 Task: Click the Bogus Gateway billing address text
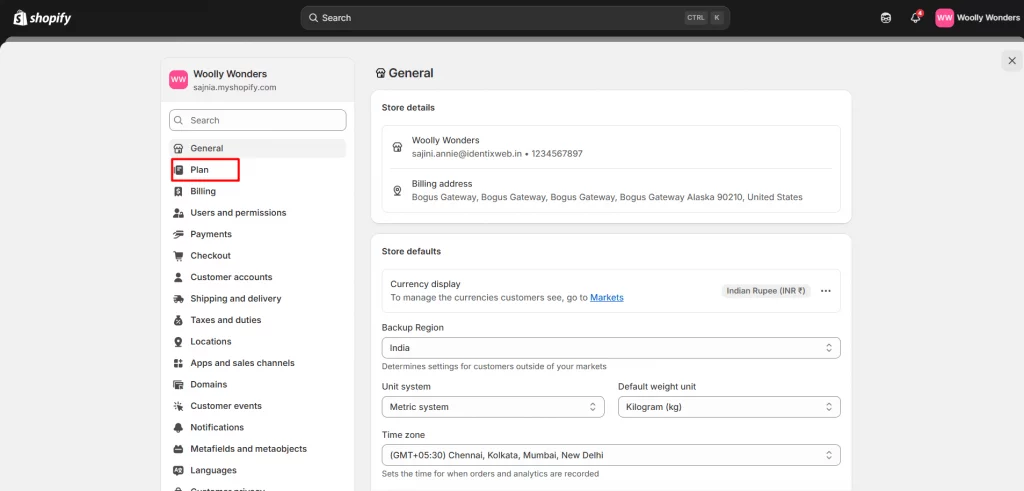[x=607, y=197]
